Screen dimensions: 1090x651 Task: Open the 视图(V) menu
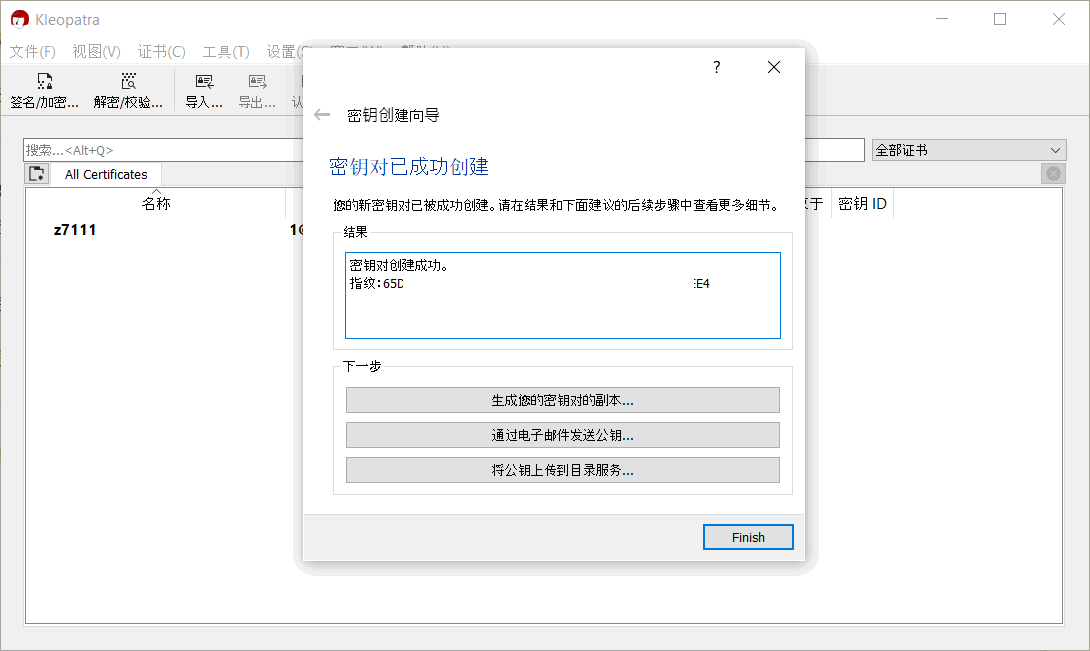pos(96,51)
